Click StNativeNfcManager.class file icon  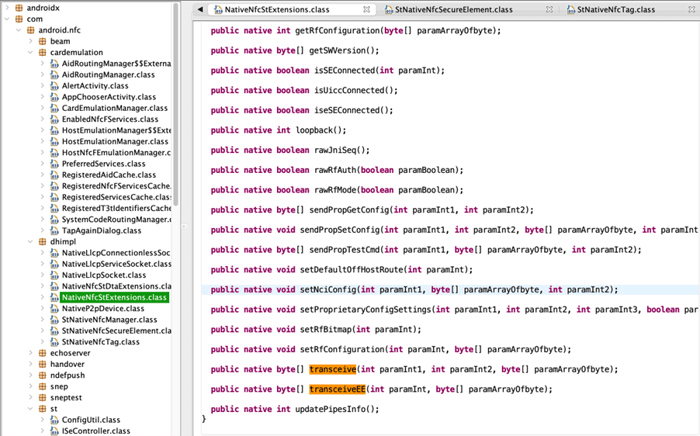(x=54, y=320)
